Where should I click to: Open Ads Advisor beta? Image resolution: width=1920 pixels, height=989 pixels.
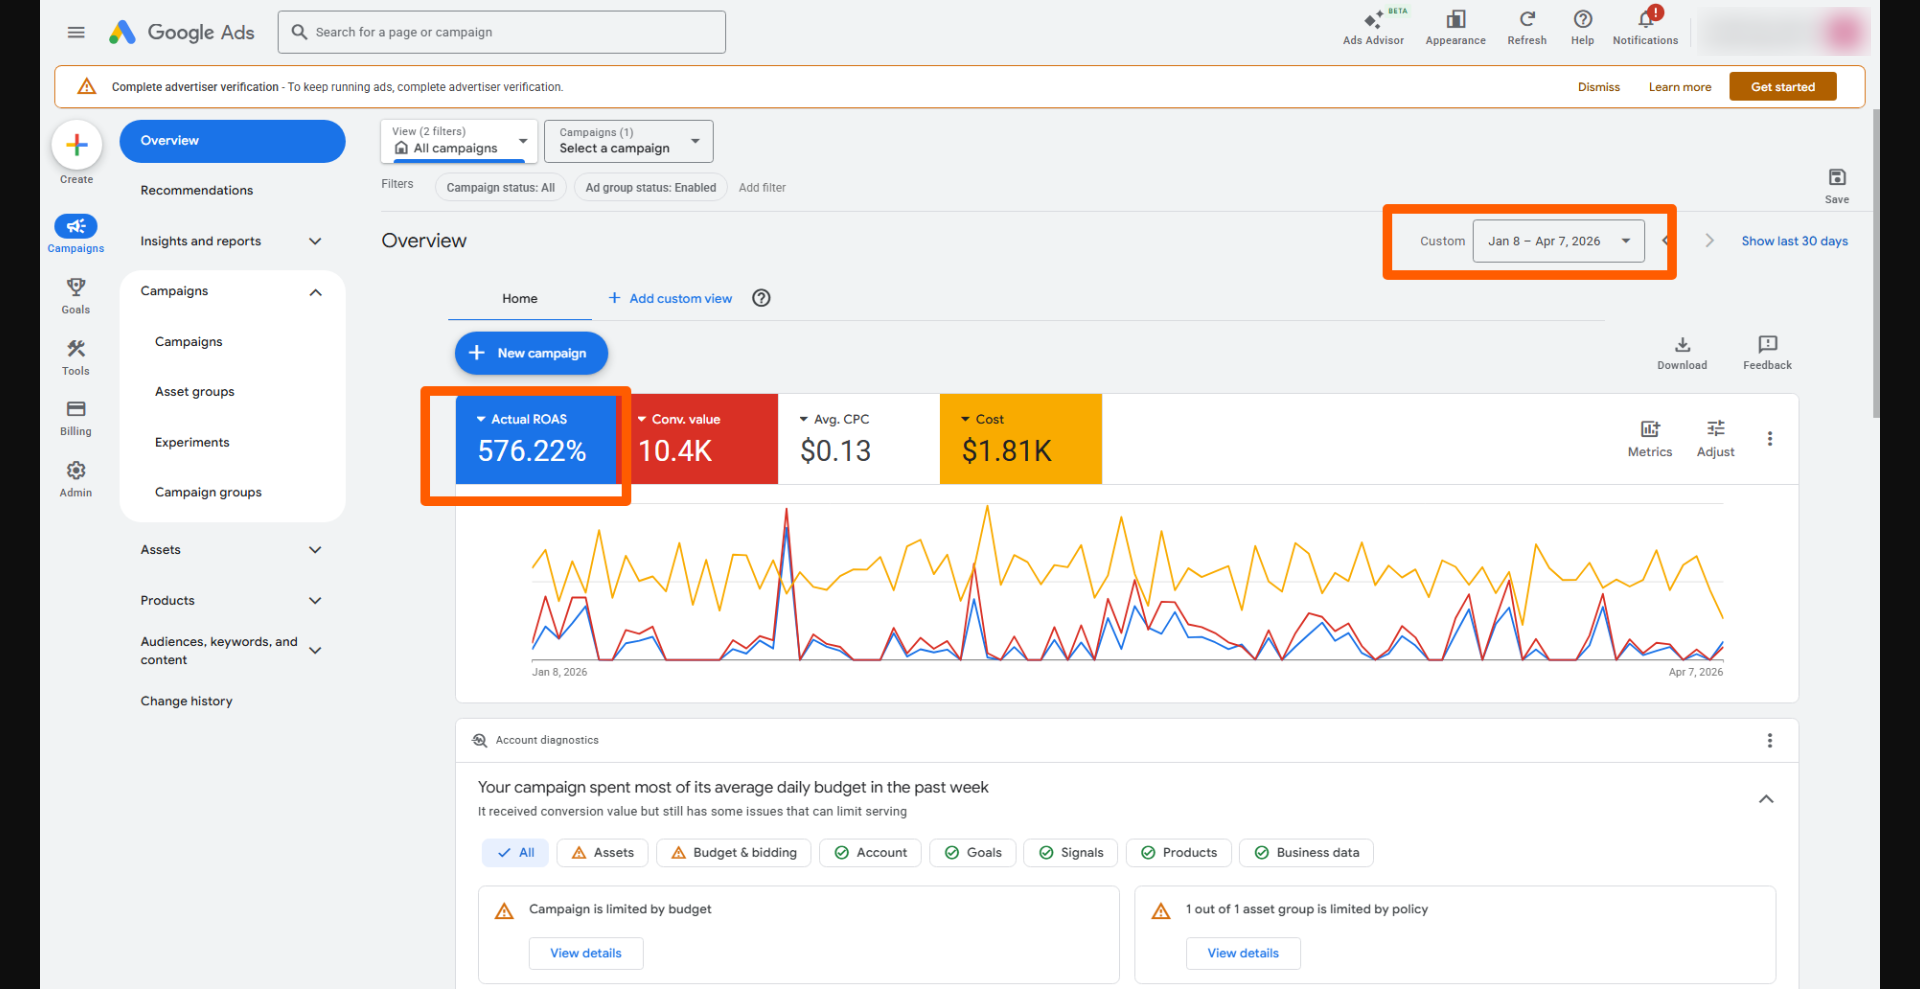pos(1373,28)
